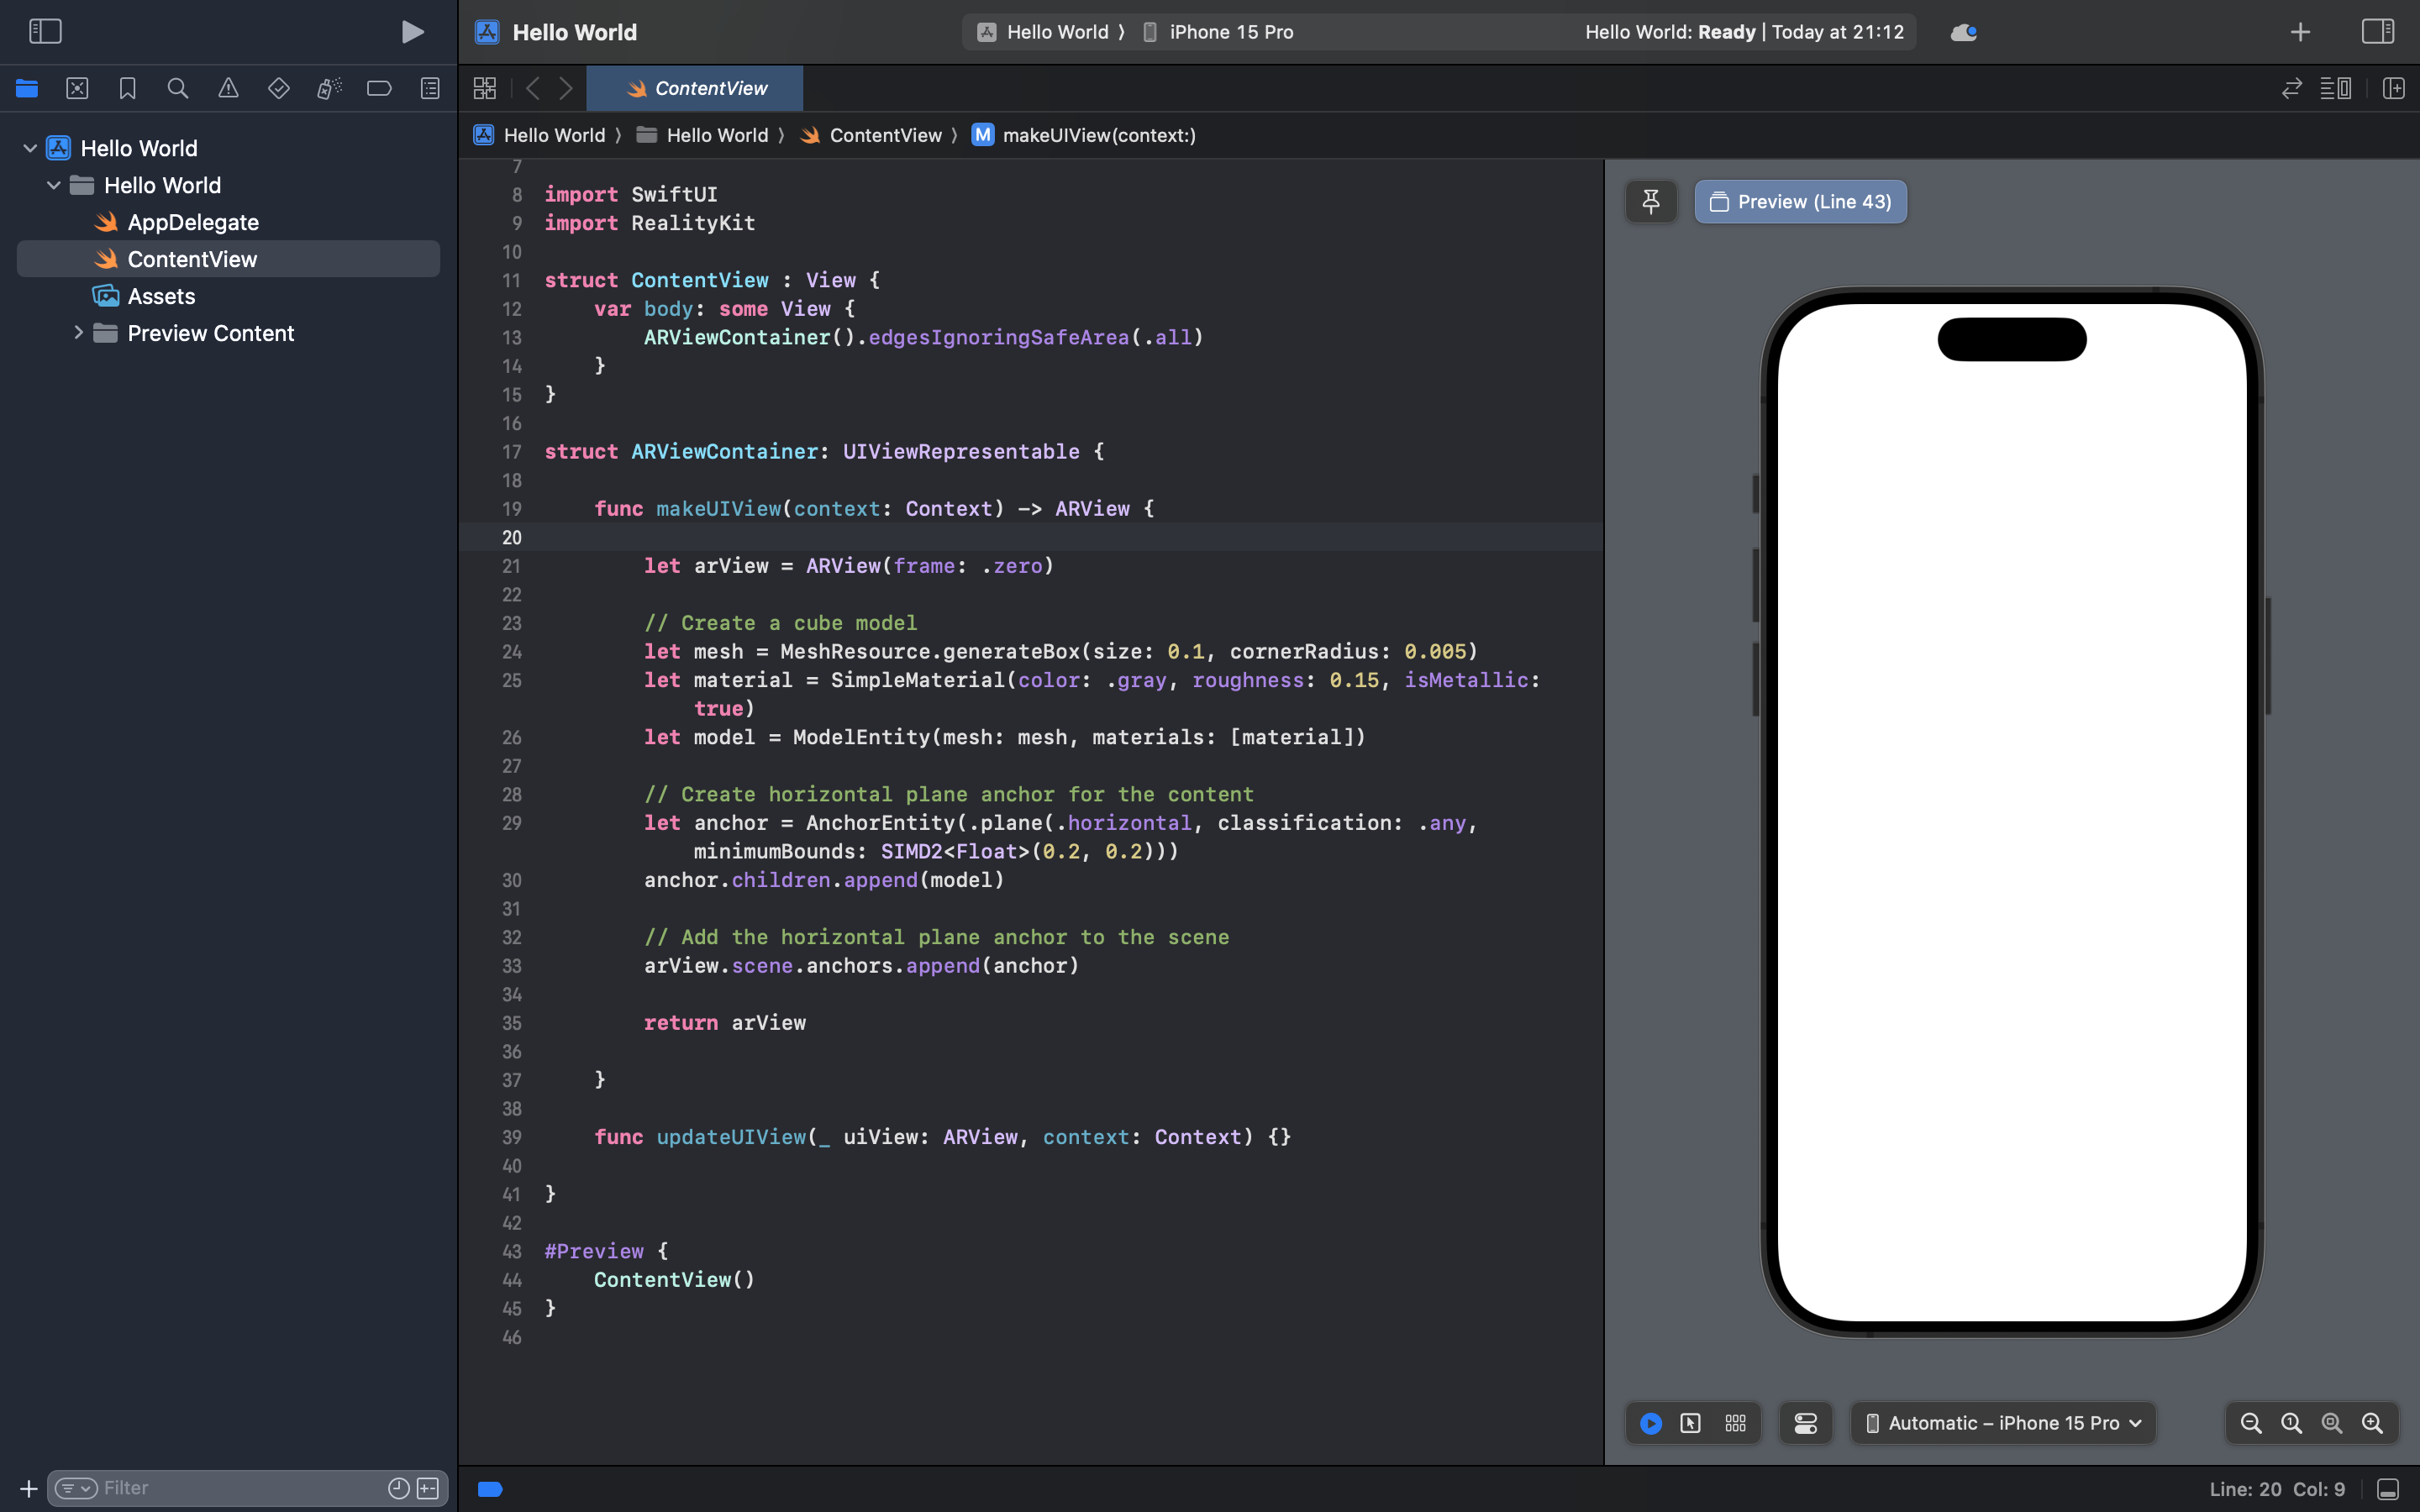Viewport: 2420px width, 1512px height.
Task: Open the canvas Device Settings icon
Action: point(1806,1423)
